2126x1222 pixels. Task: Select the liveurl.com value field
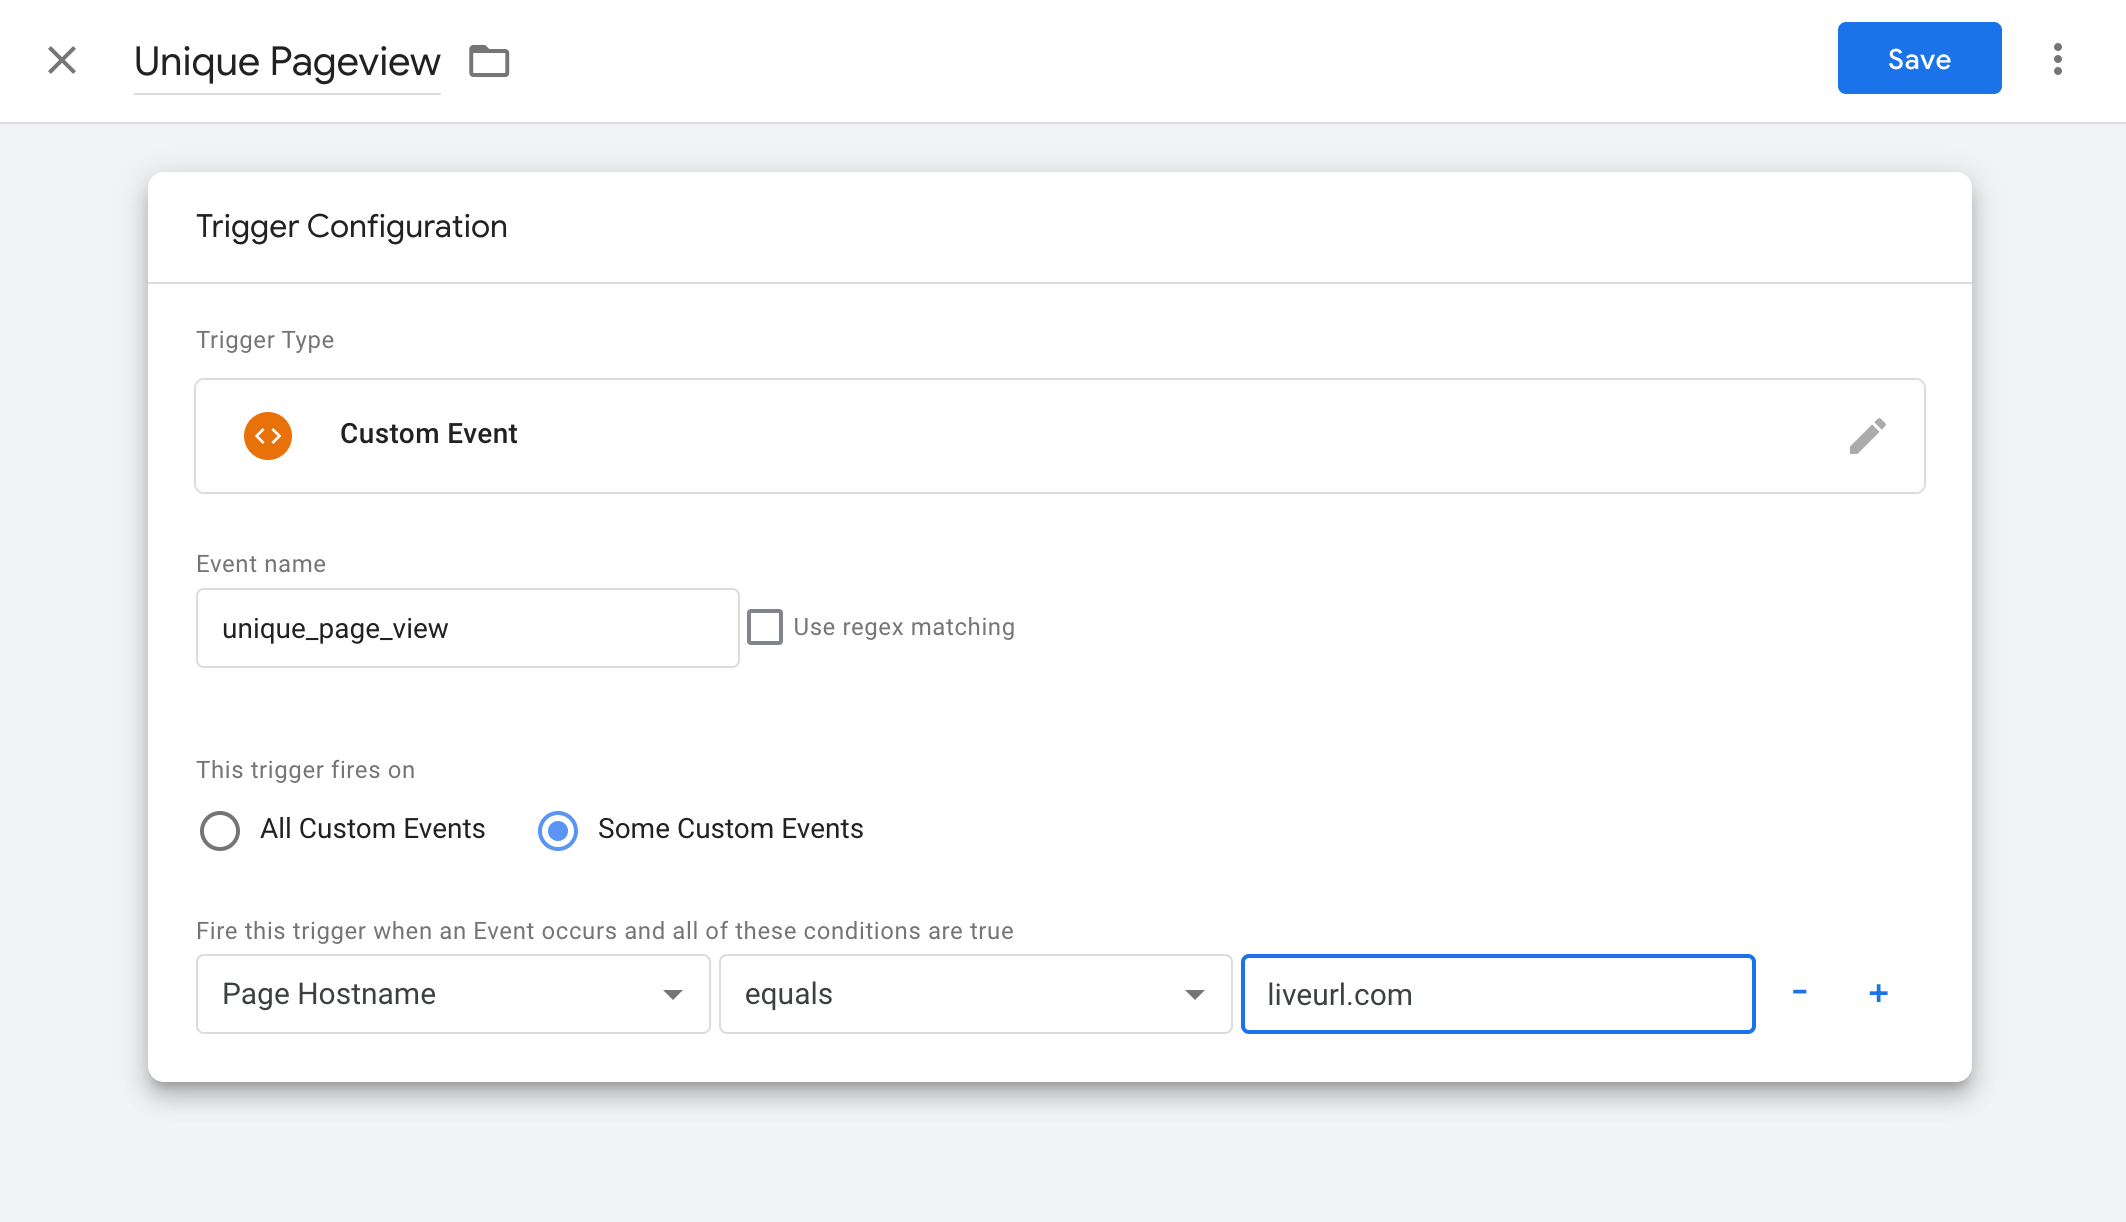1497,993
